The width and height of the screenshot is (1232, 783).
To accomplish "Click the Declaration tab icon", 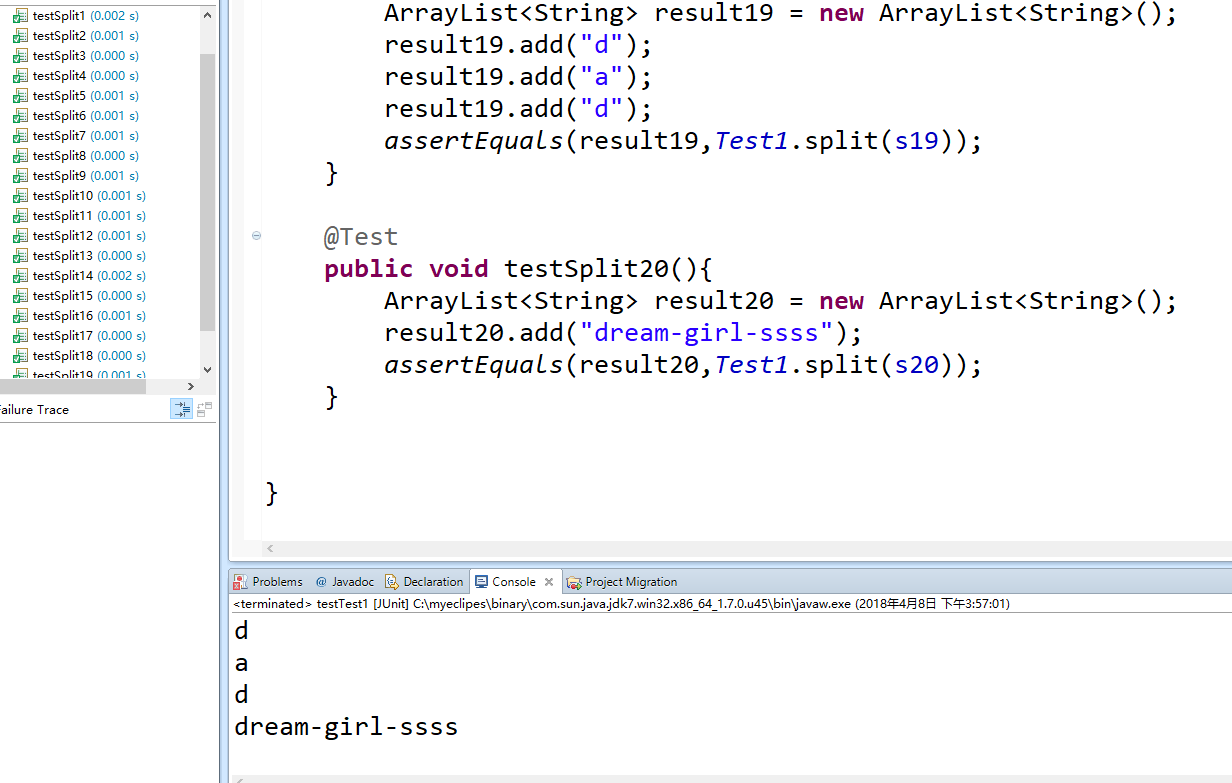I will [393, 582].
